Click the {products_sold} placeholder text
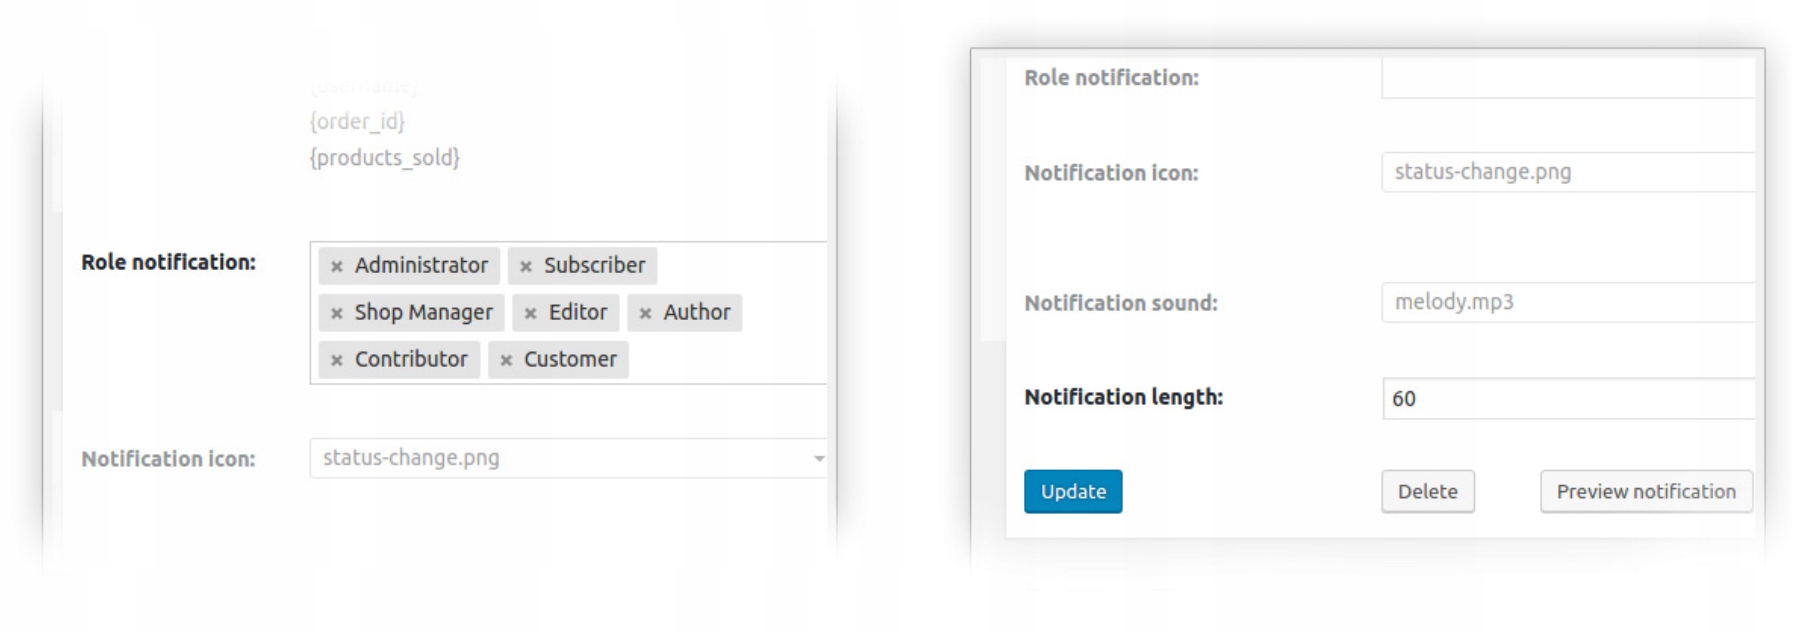1800x632 pixels. [384, 157]
